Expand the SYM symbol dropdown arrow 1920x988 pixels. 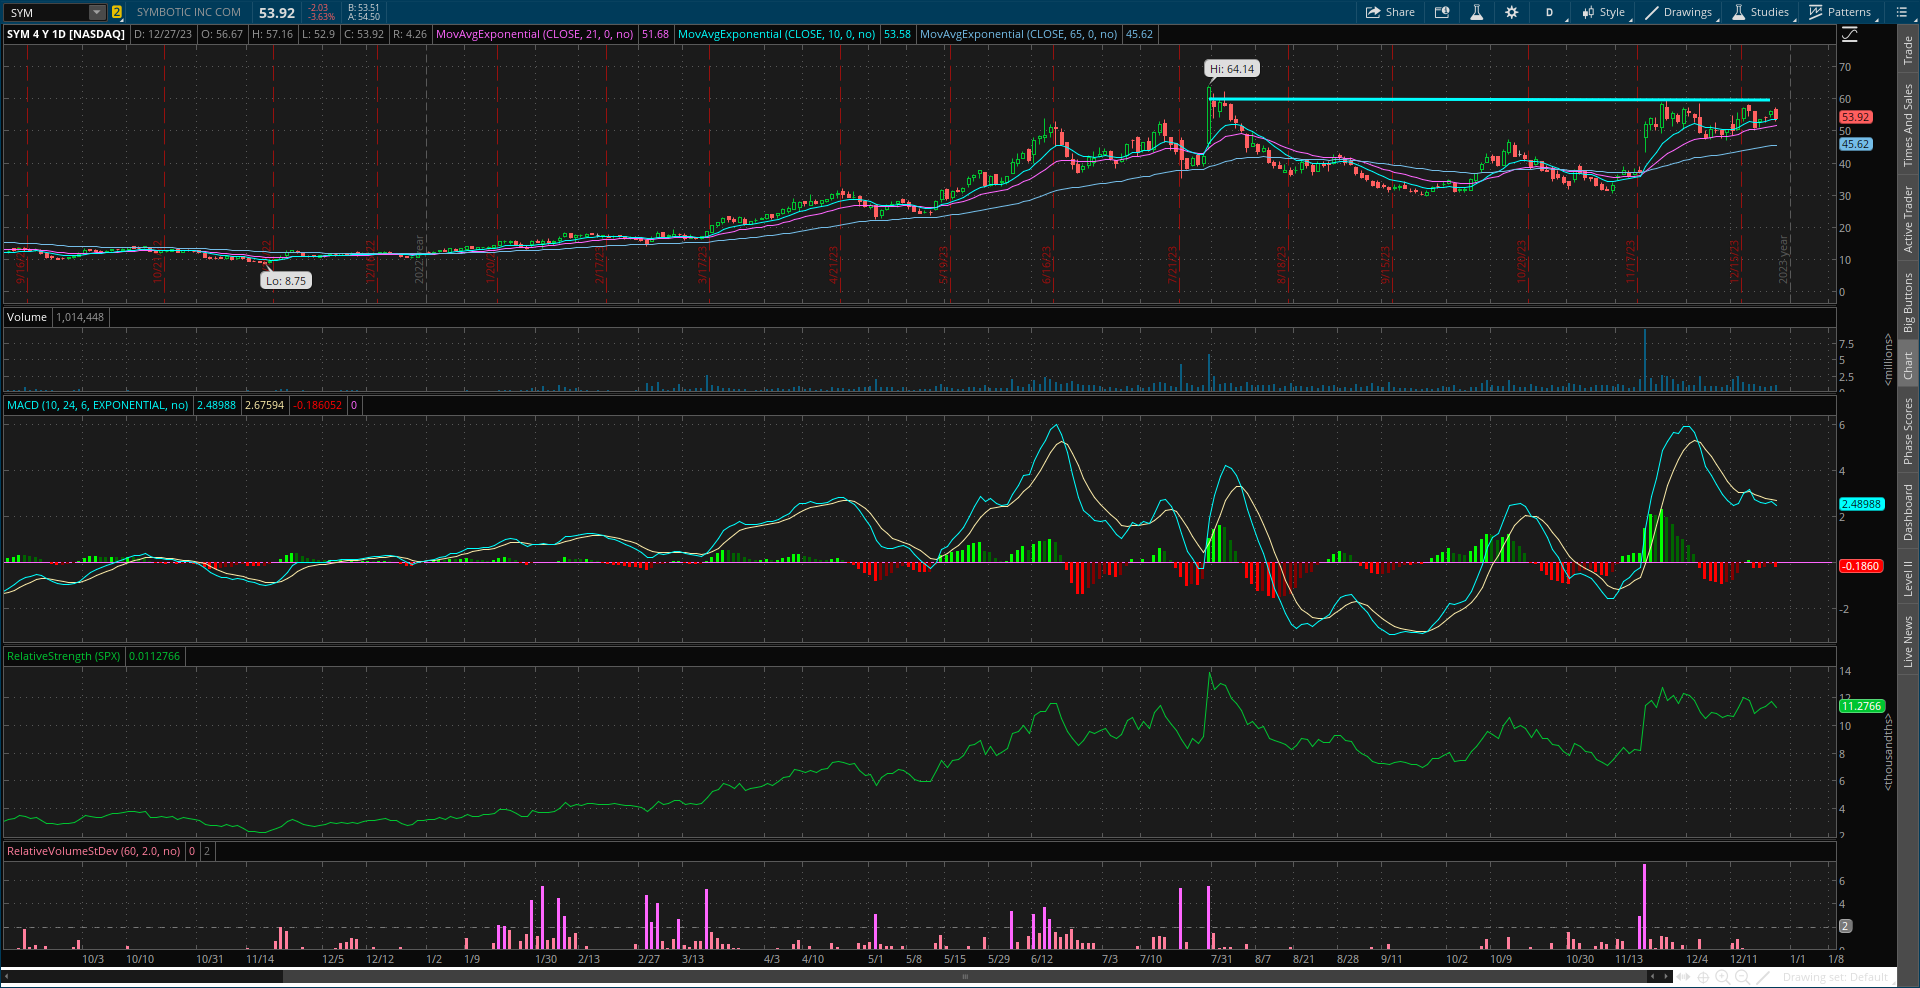pos(97,12)
